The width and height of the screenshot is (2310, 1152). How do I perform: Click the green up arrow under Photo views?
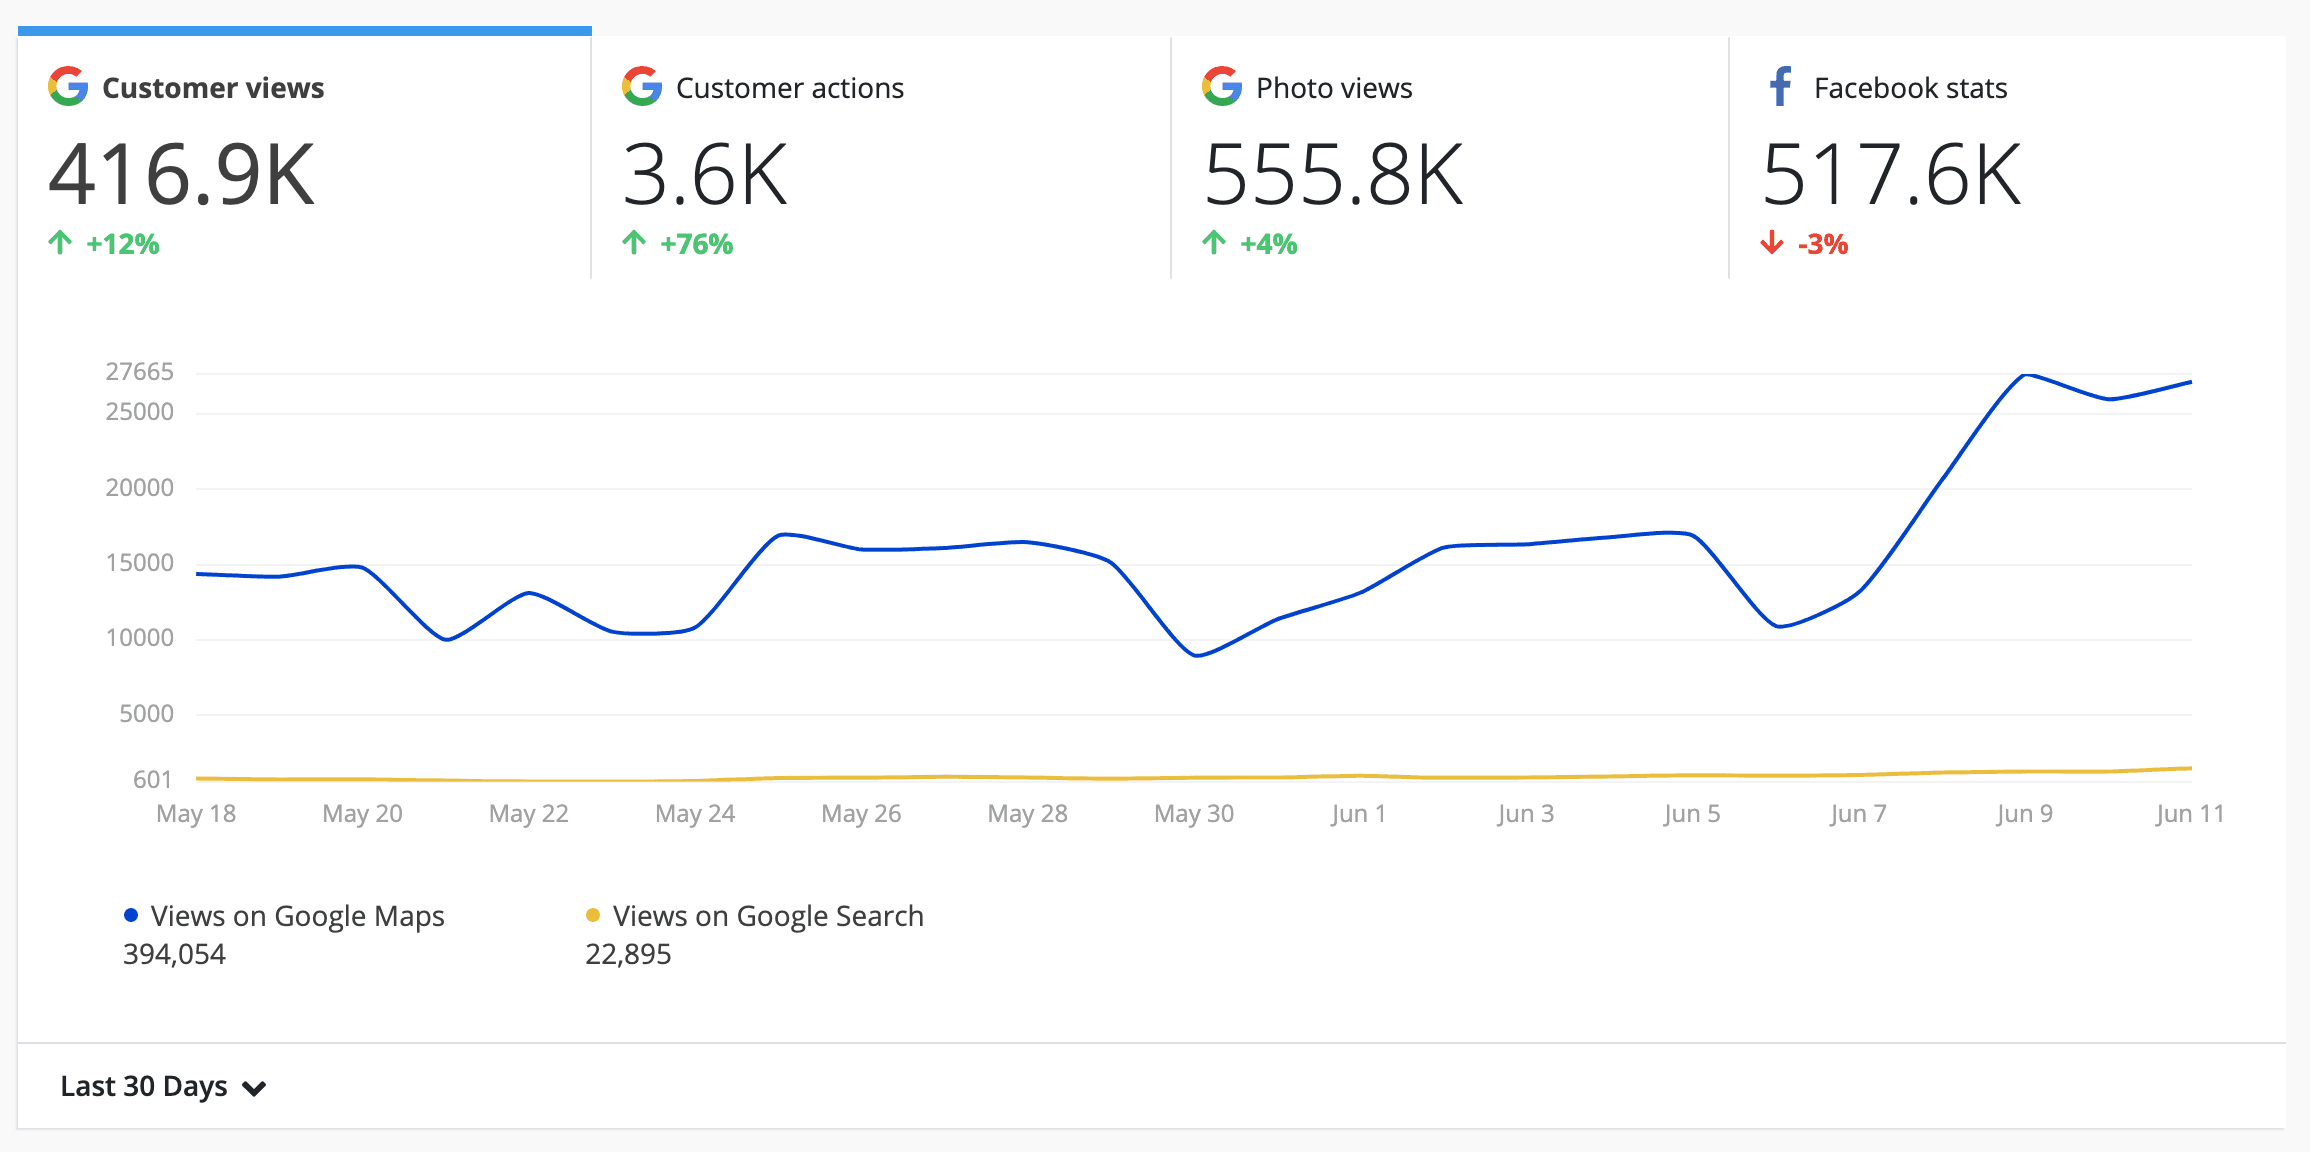[x=1212, y=242]
